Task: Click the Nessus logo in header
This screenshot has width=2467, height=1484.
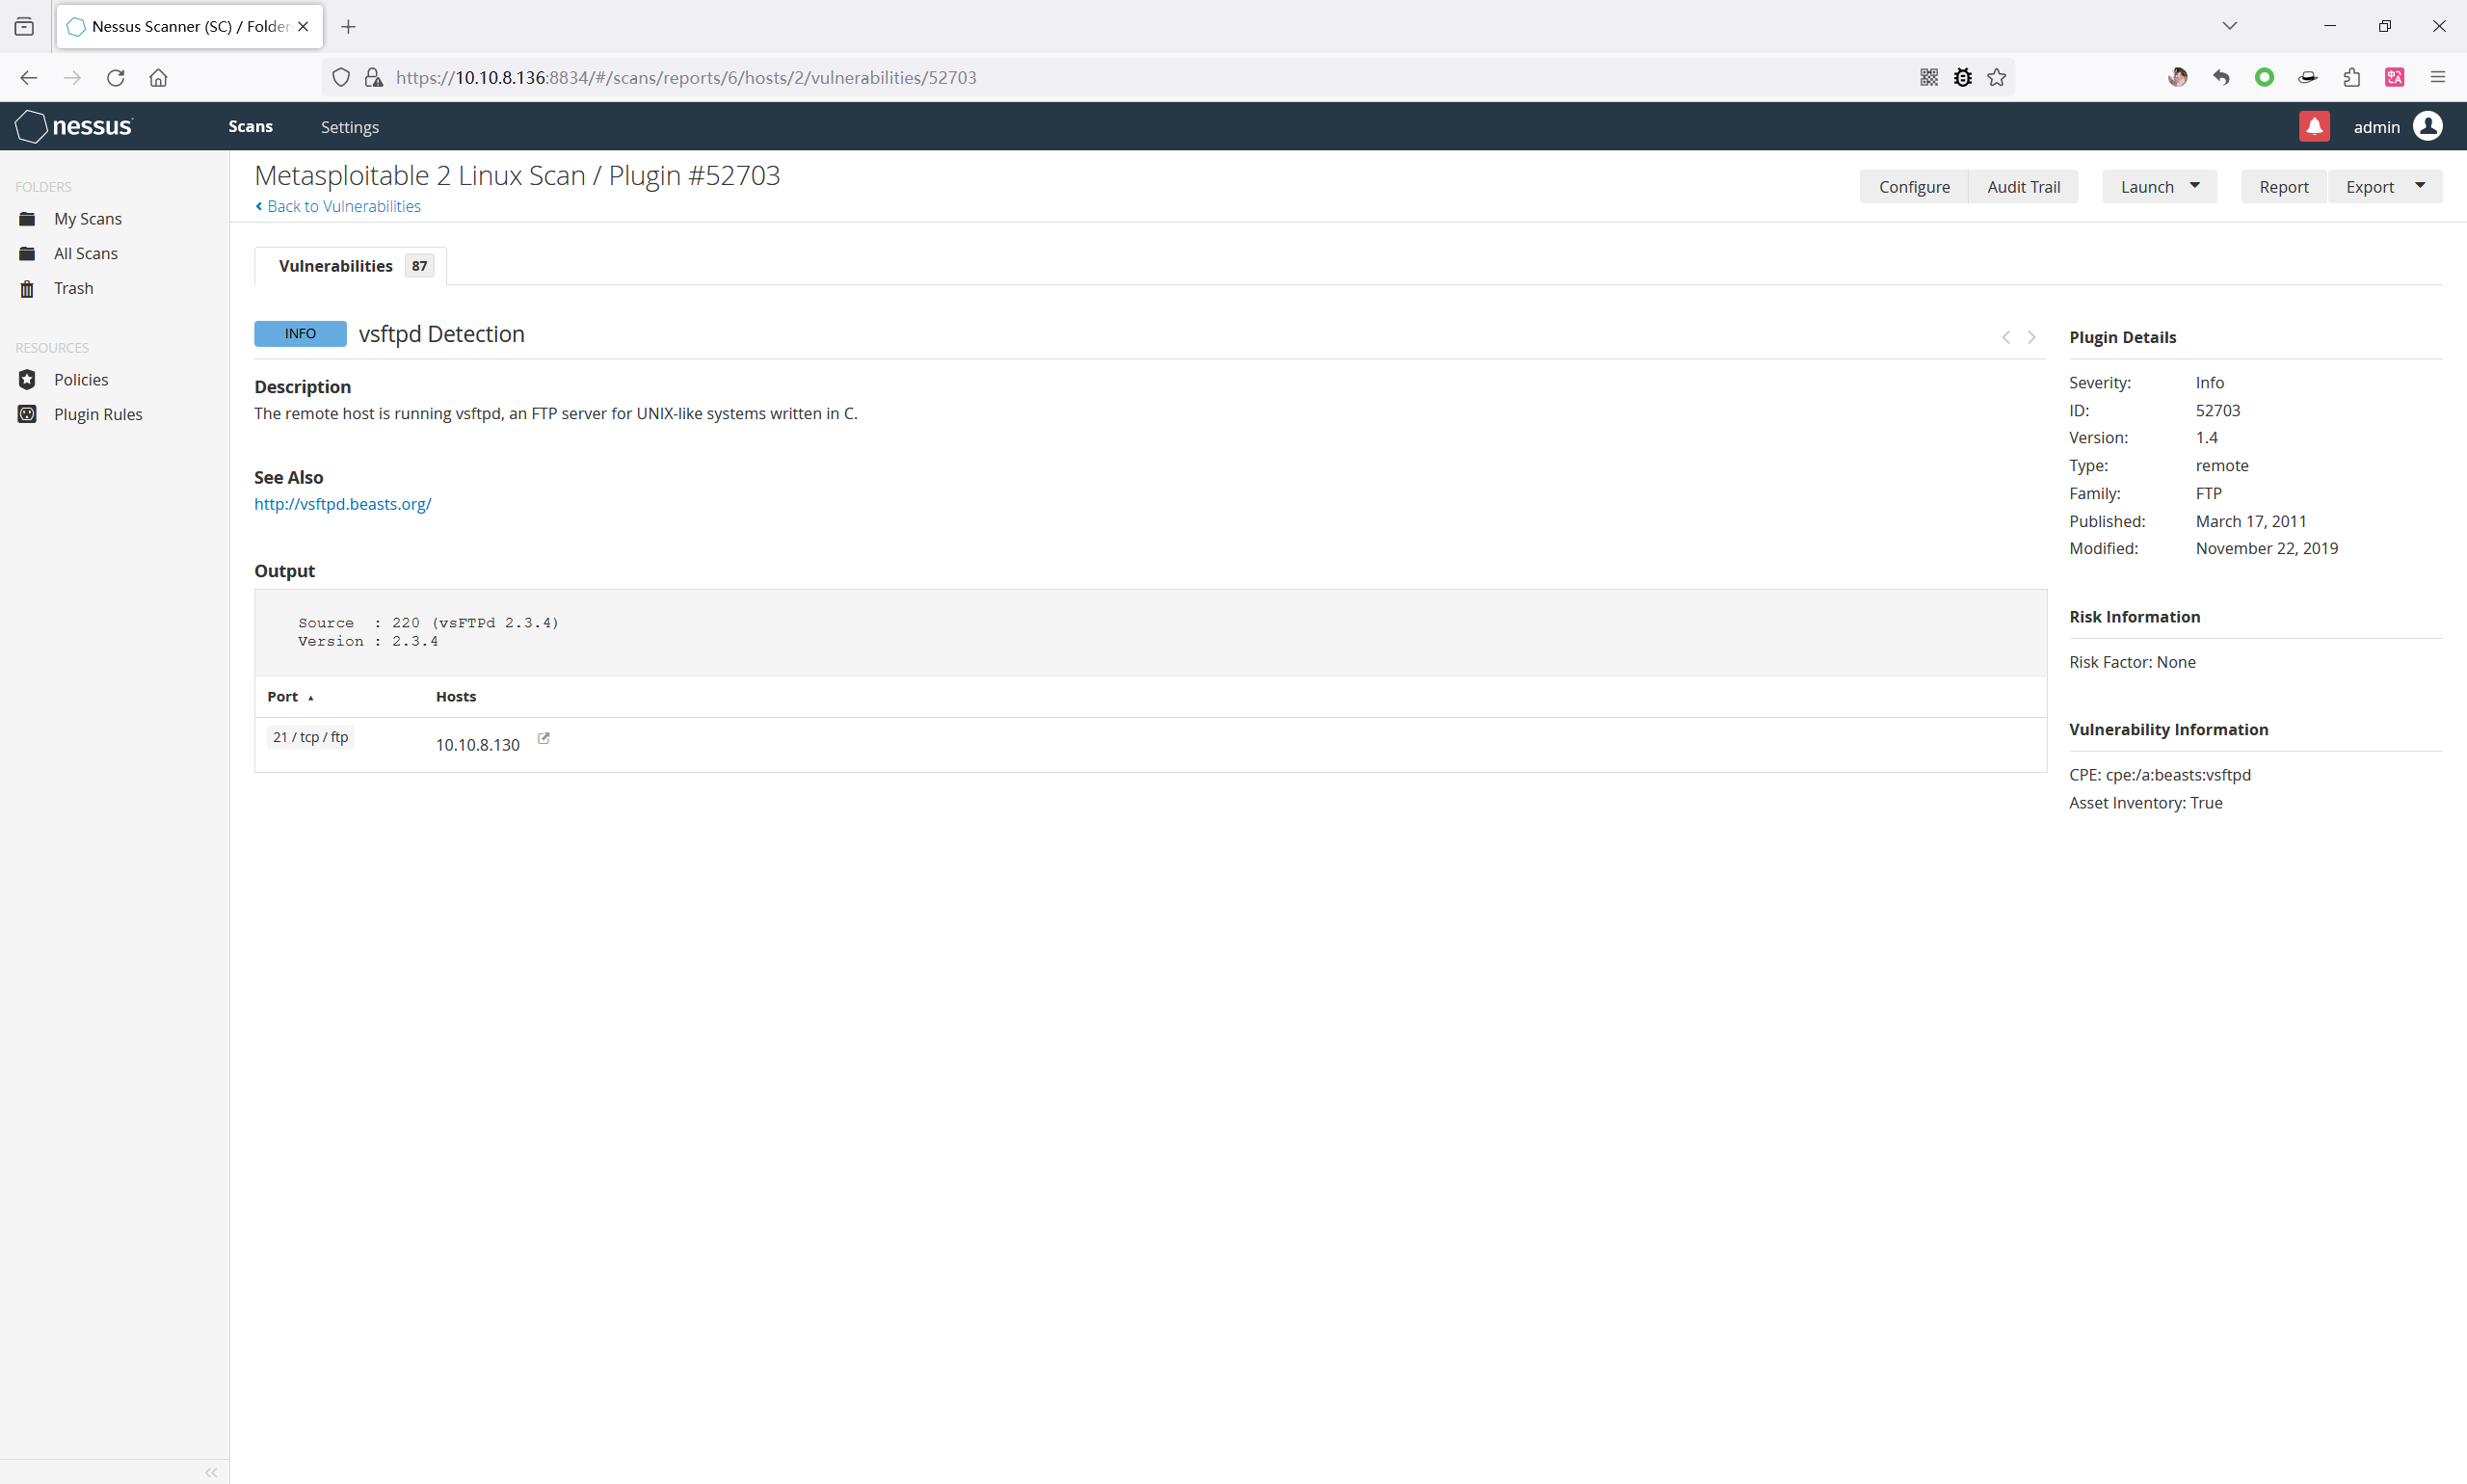Action: 74,126
